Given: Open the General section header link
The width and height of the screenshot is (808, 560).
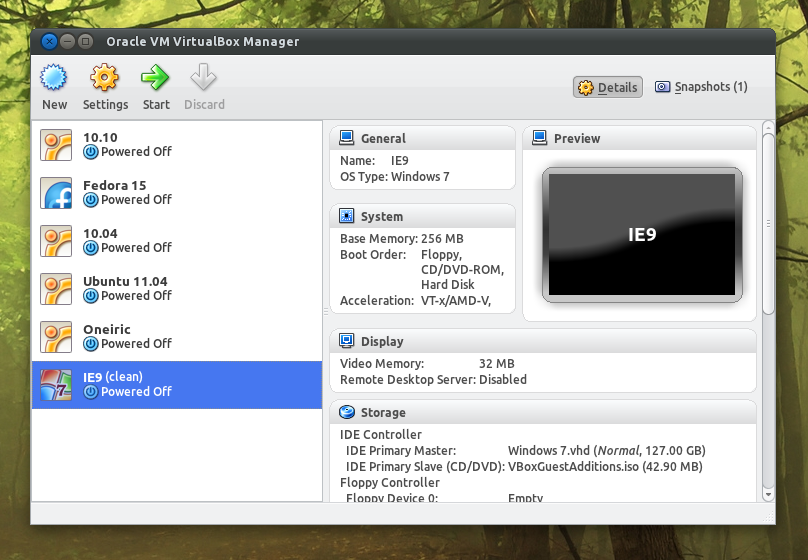Looking at the screenshot, I should click(383, 139).
